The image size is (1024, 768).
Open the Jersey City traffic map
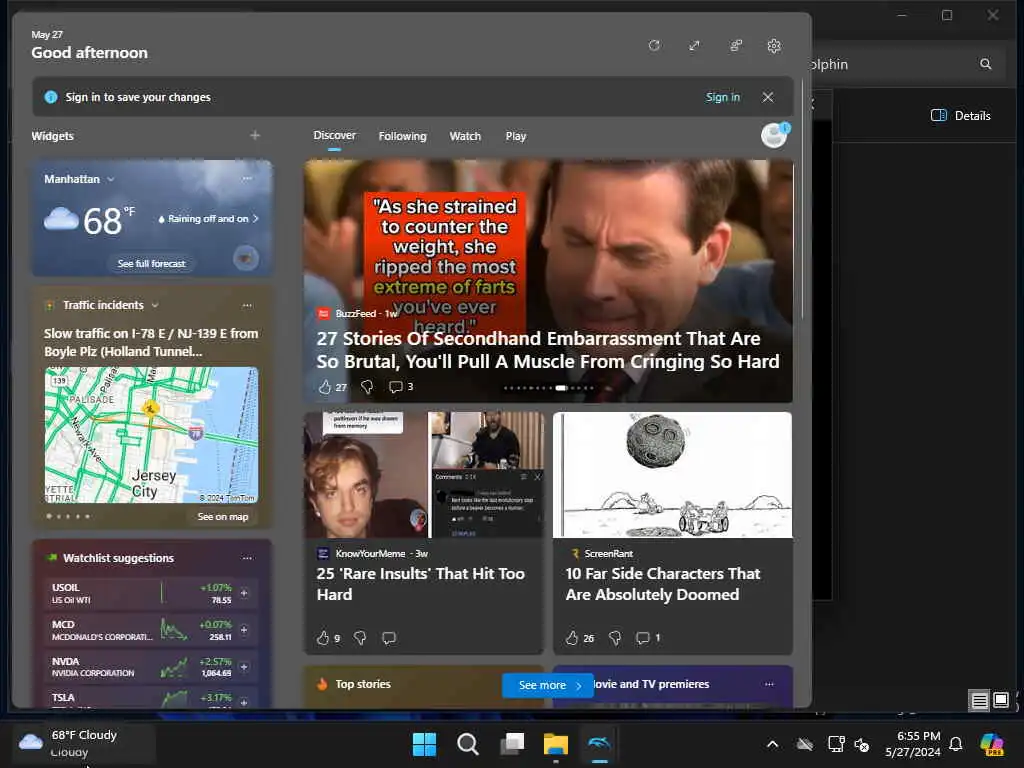tap(152, 435)
